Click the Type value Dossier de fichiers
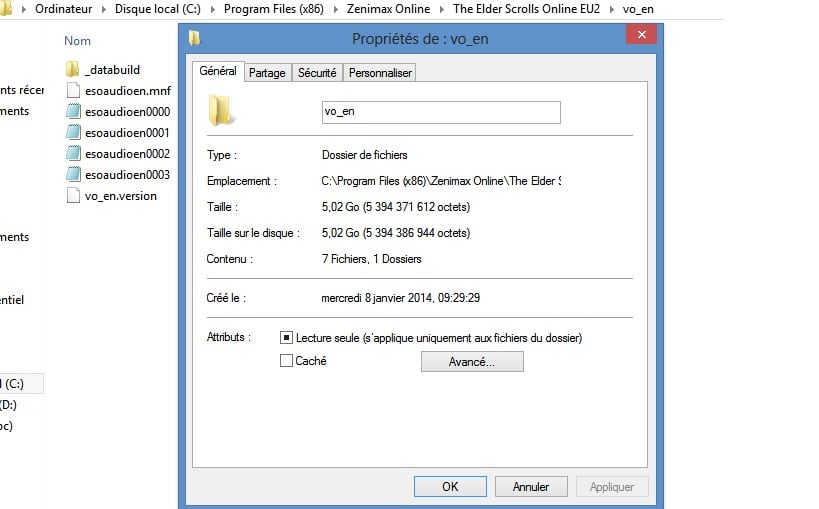The width and height of the screenshot is (819, 509). (365, 155)
